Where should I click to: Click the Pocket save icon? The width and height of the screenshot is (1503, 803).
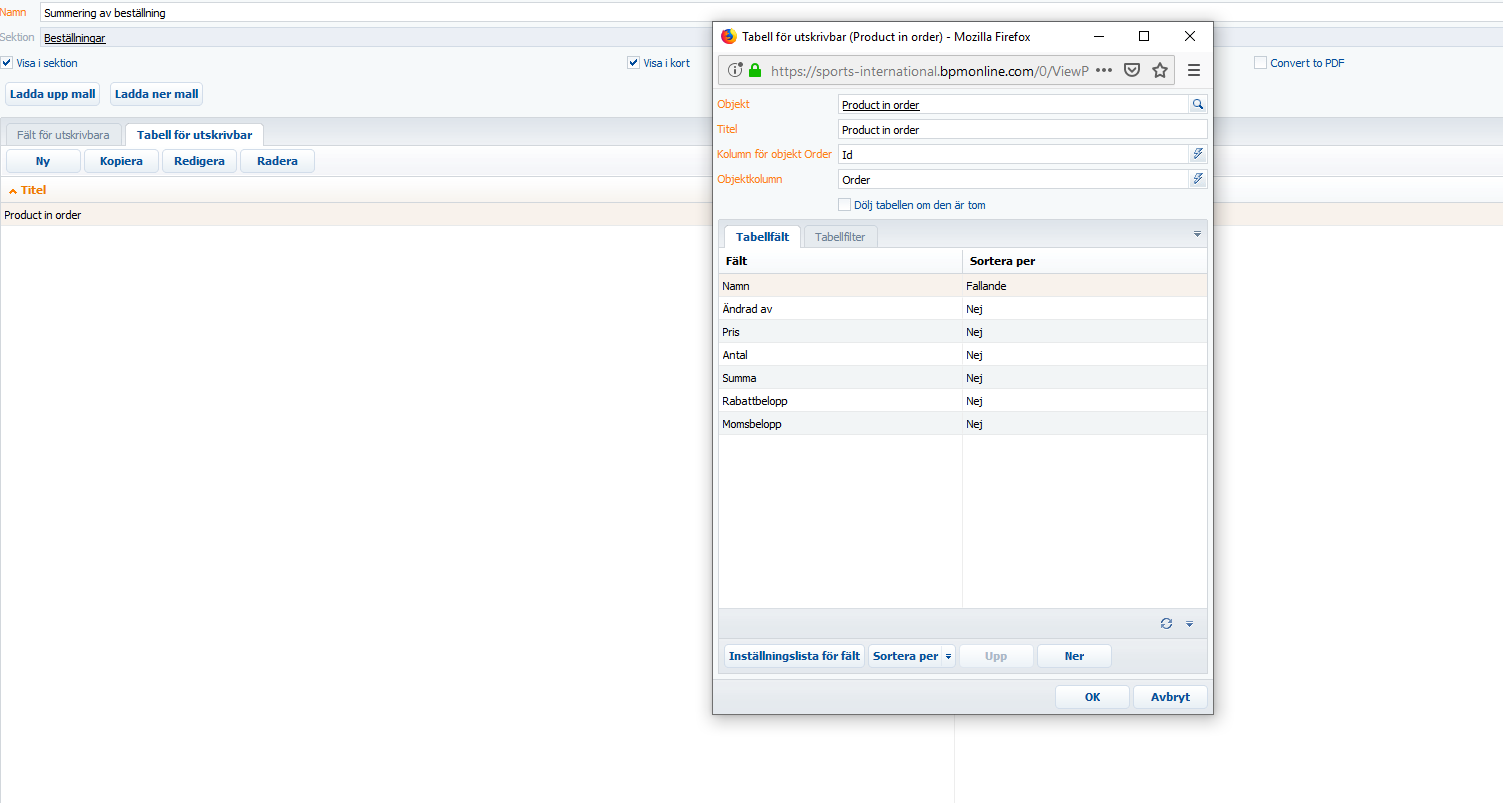(x=1132, y=70)
